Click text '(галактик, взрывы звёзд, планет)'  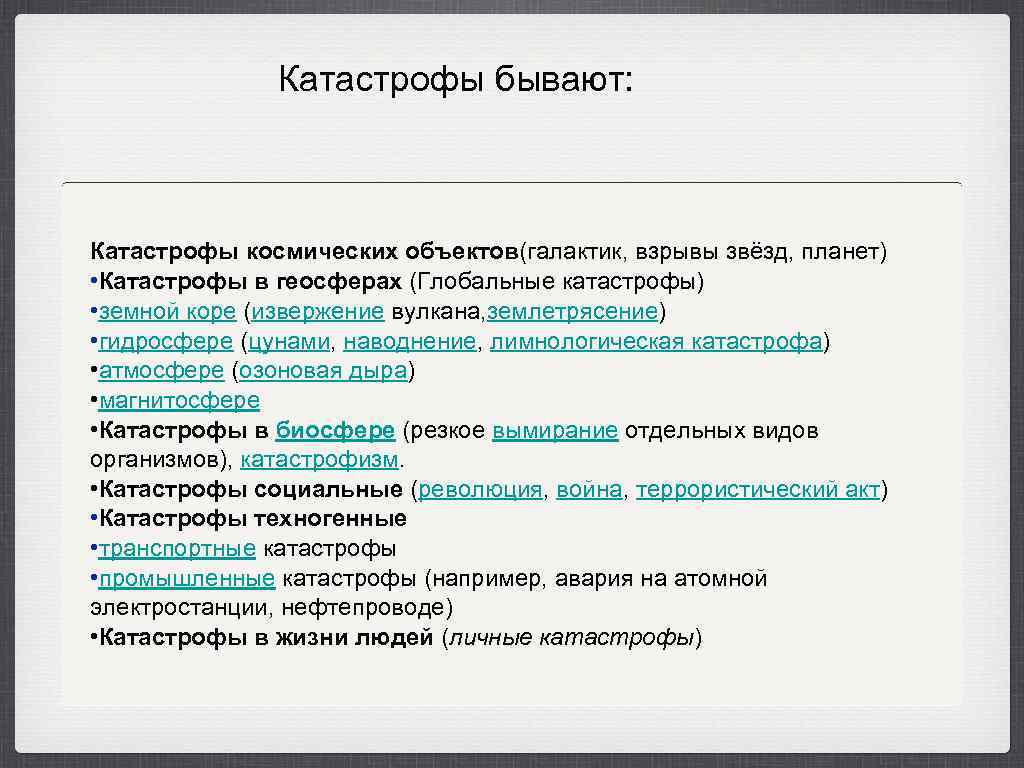pyautogui.click(x=703, y=251)
